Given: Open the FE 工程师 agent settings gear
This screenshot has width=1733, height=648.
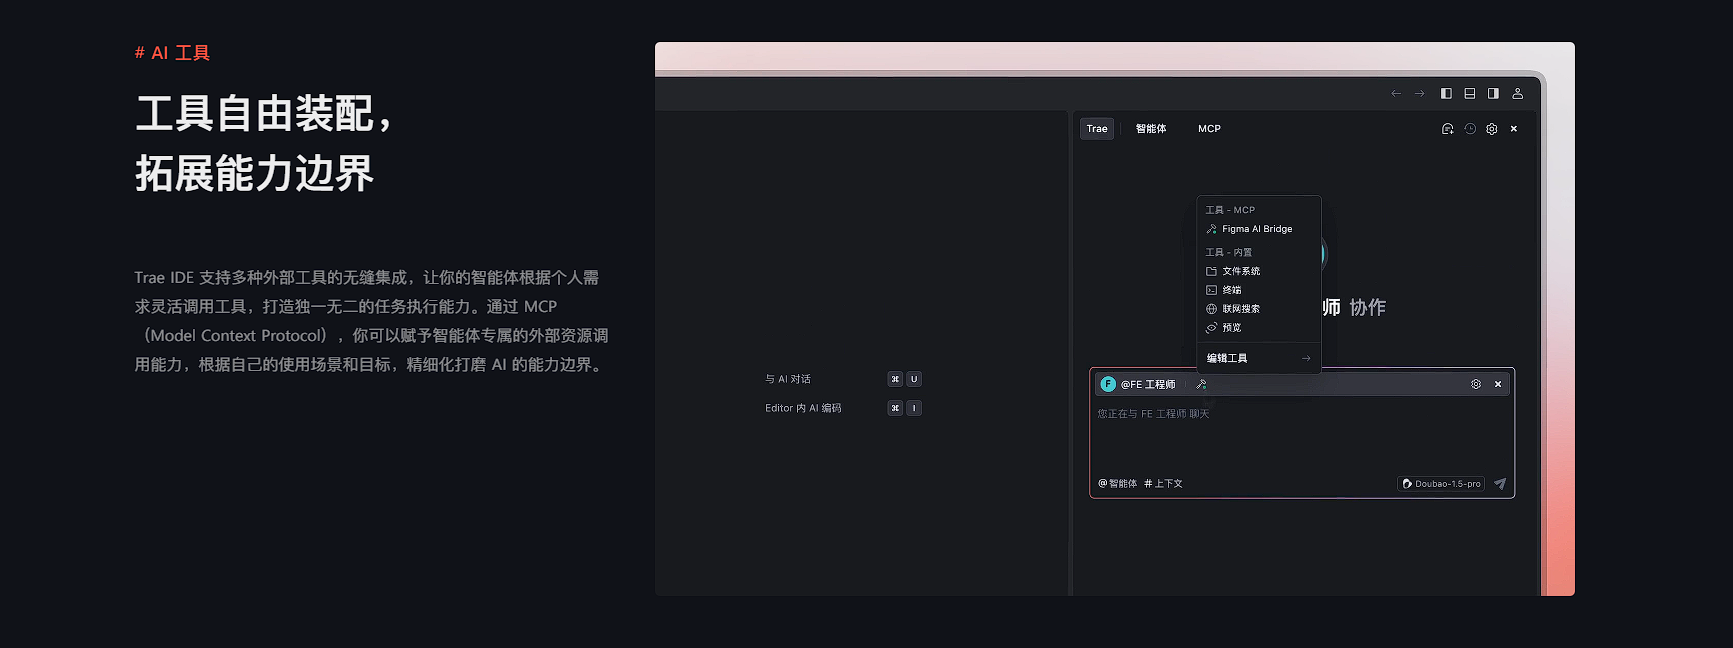Looking at the screenshot, I should click(x=1476, y=384).
